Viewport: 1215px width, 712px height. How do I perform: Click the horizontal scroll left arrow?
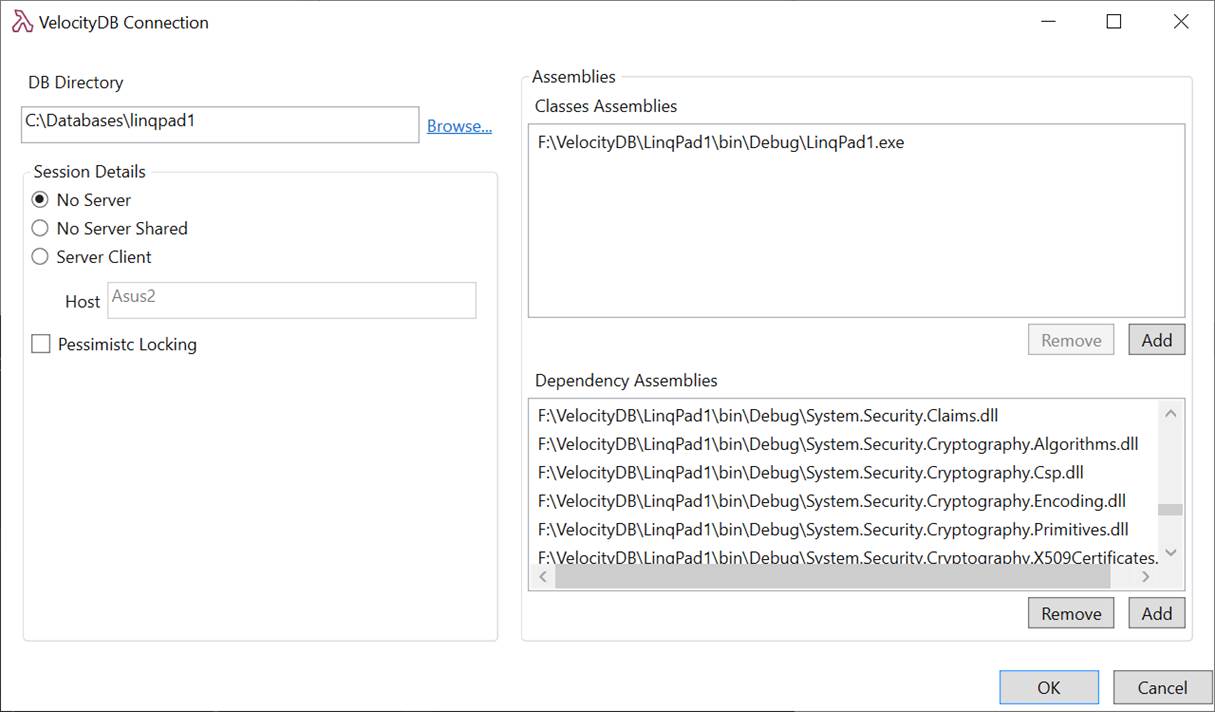tap(543, 577)
